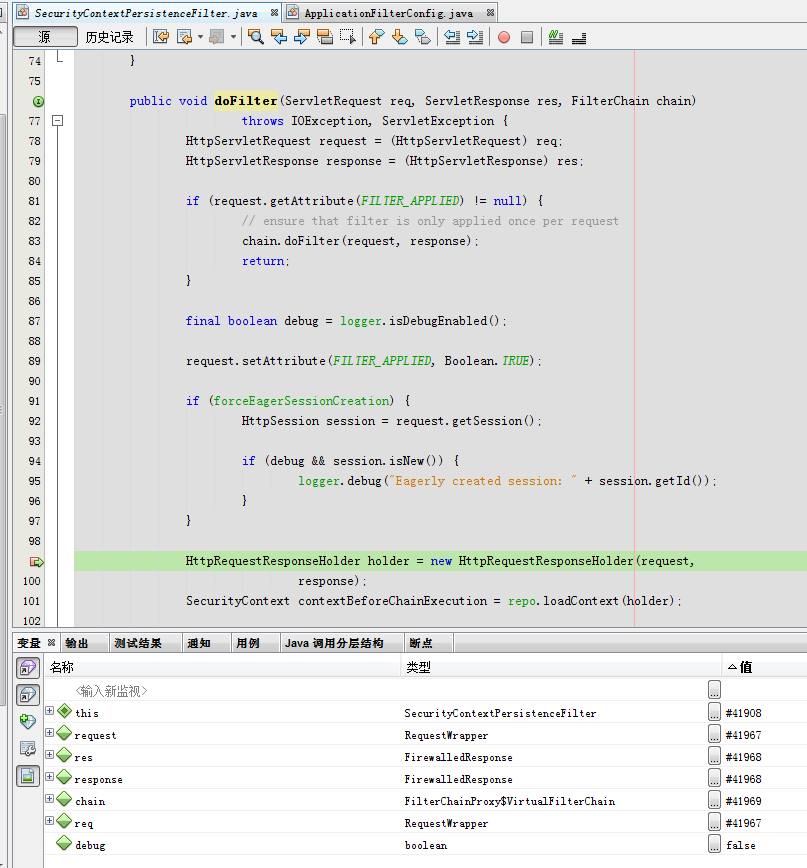Screen dimensions: 807x868
Task: Click the Last Edit location toolbar icon
Action: point(161,37)
